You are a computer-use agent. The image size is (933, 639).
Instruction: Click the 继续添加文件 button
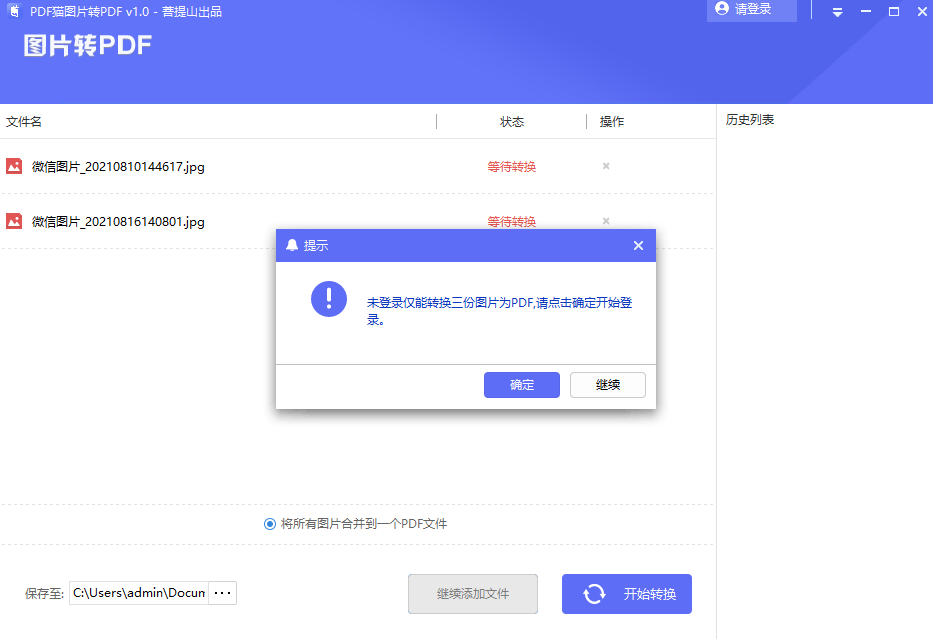pos(473,594)
